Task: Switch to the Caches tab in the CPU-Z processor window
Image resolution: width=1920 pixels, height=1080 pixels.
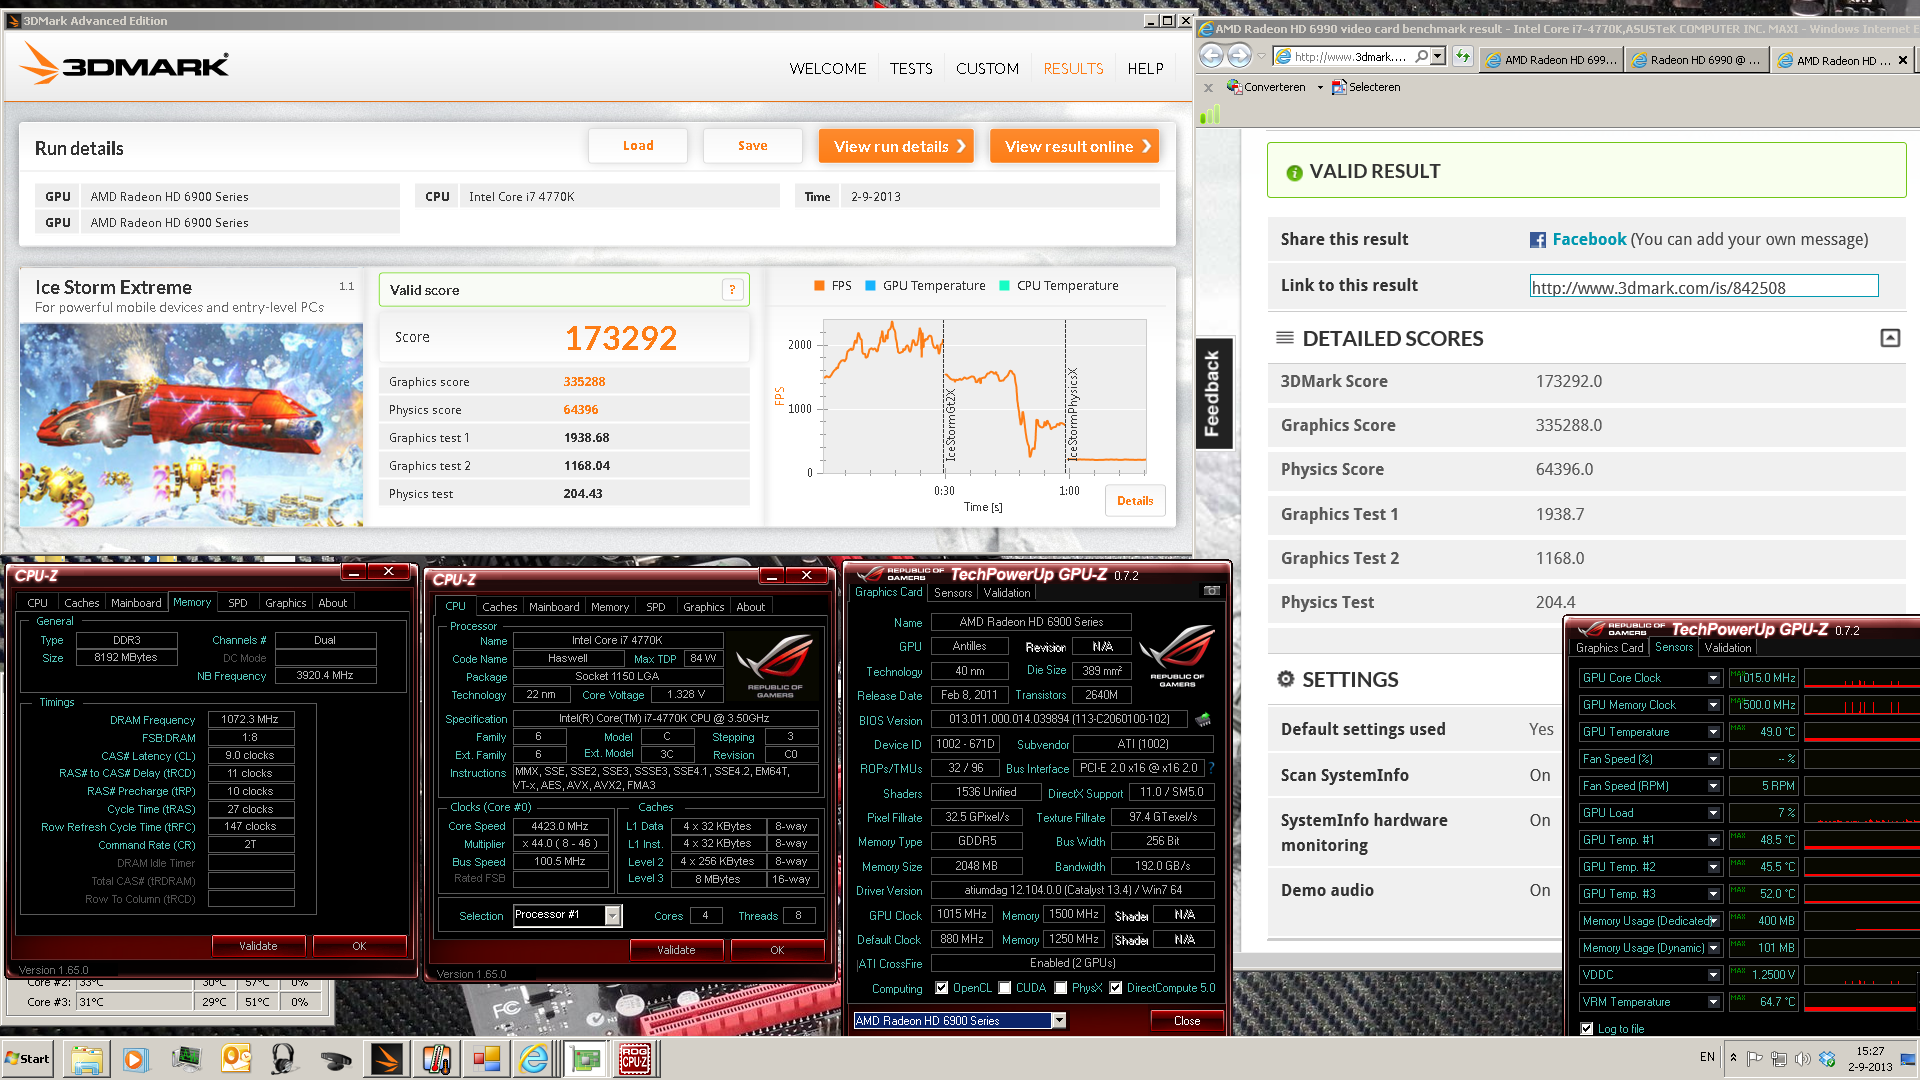Action: (x=499, y=607)
